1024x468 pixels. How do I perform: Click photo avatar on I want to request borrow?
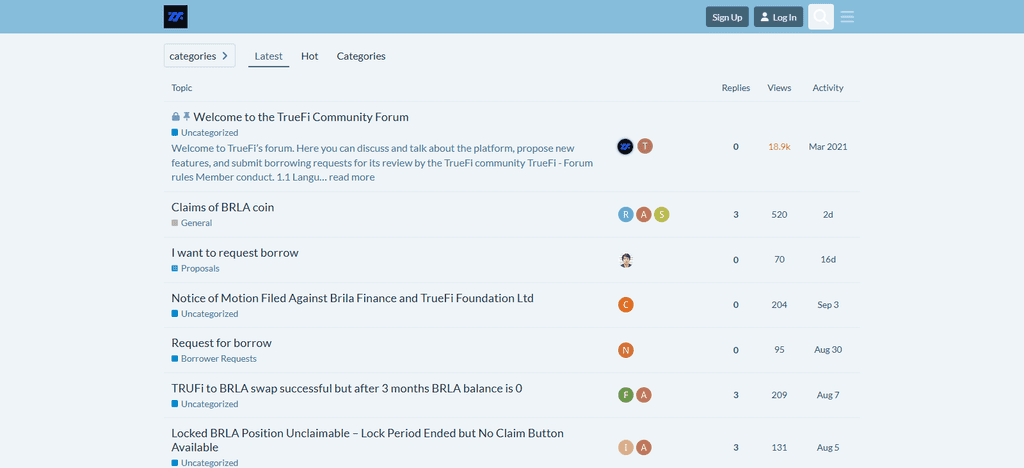(626, 260)
